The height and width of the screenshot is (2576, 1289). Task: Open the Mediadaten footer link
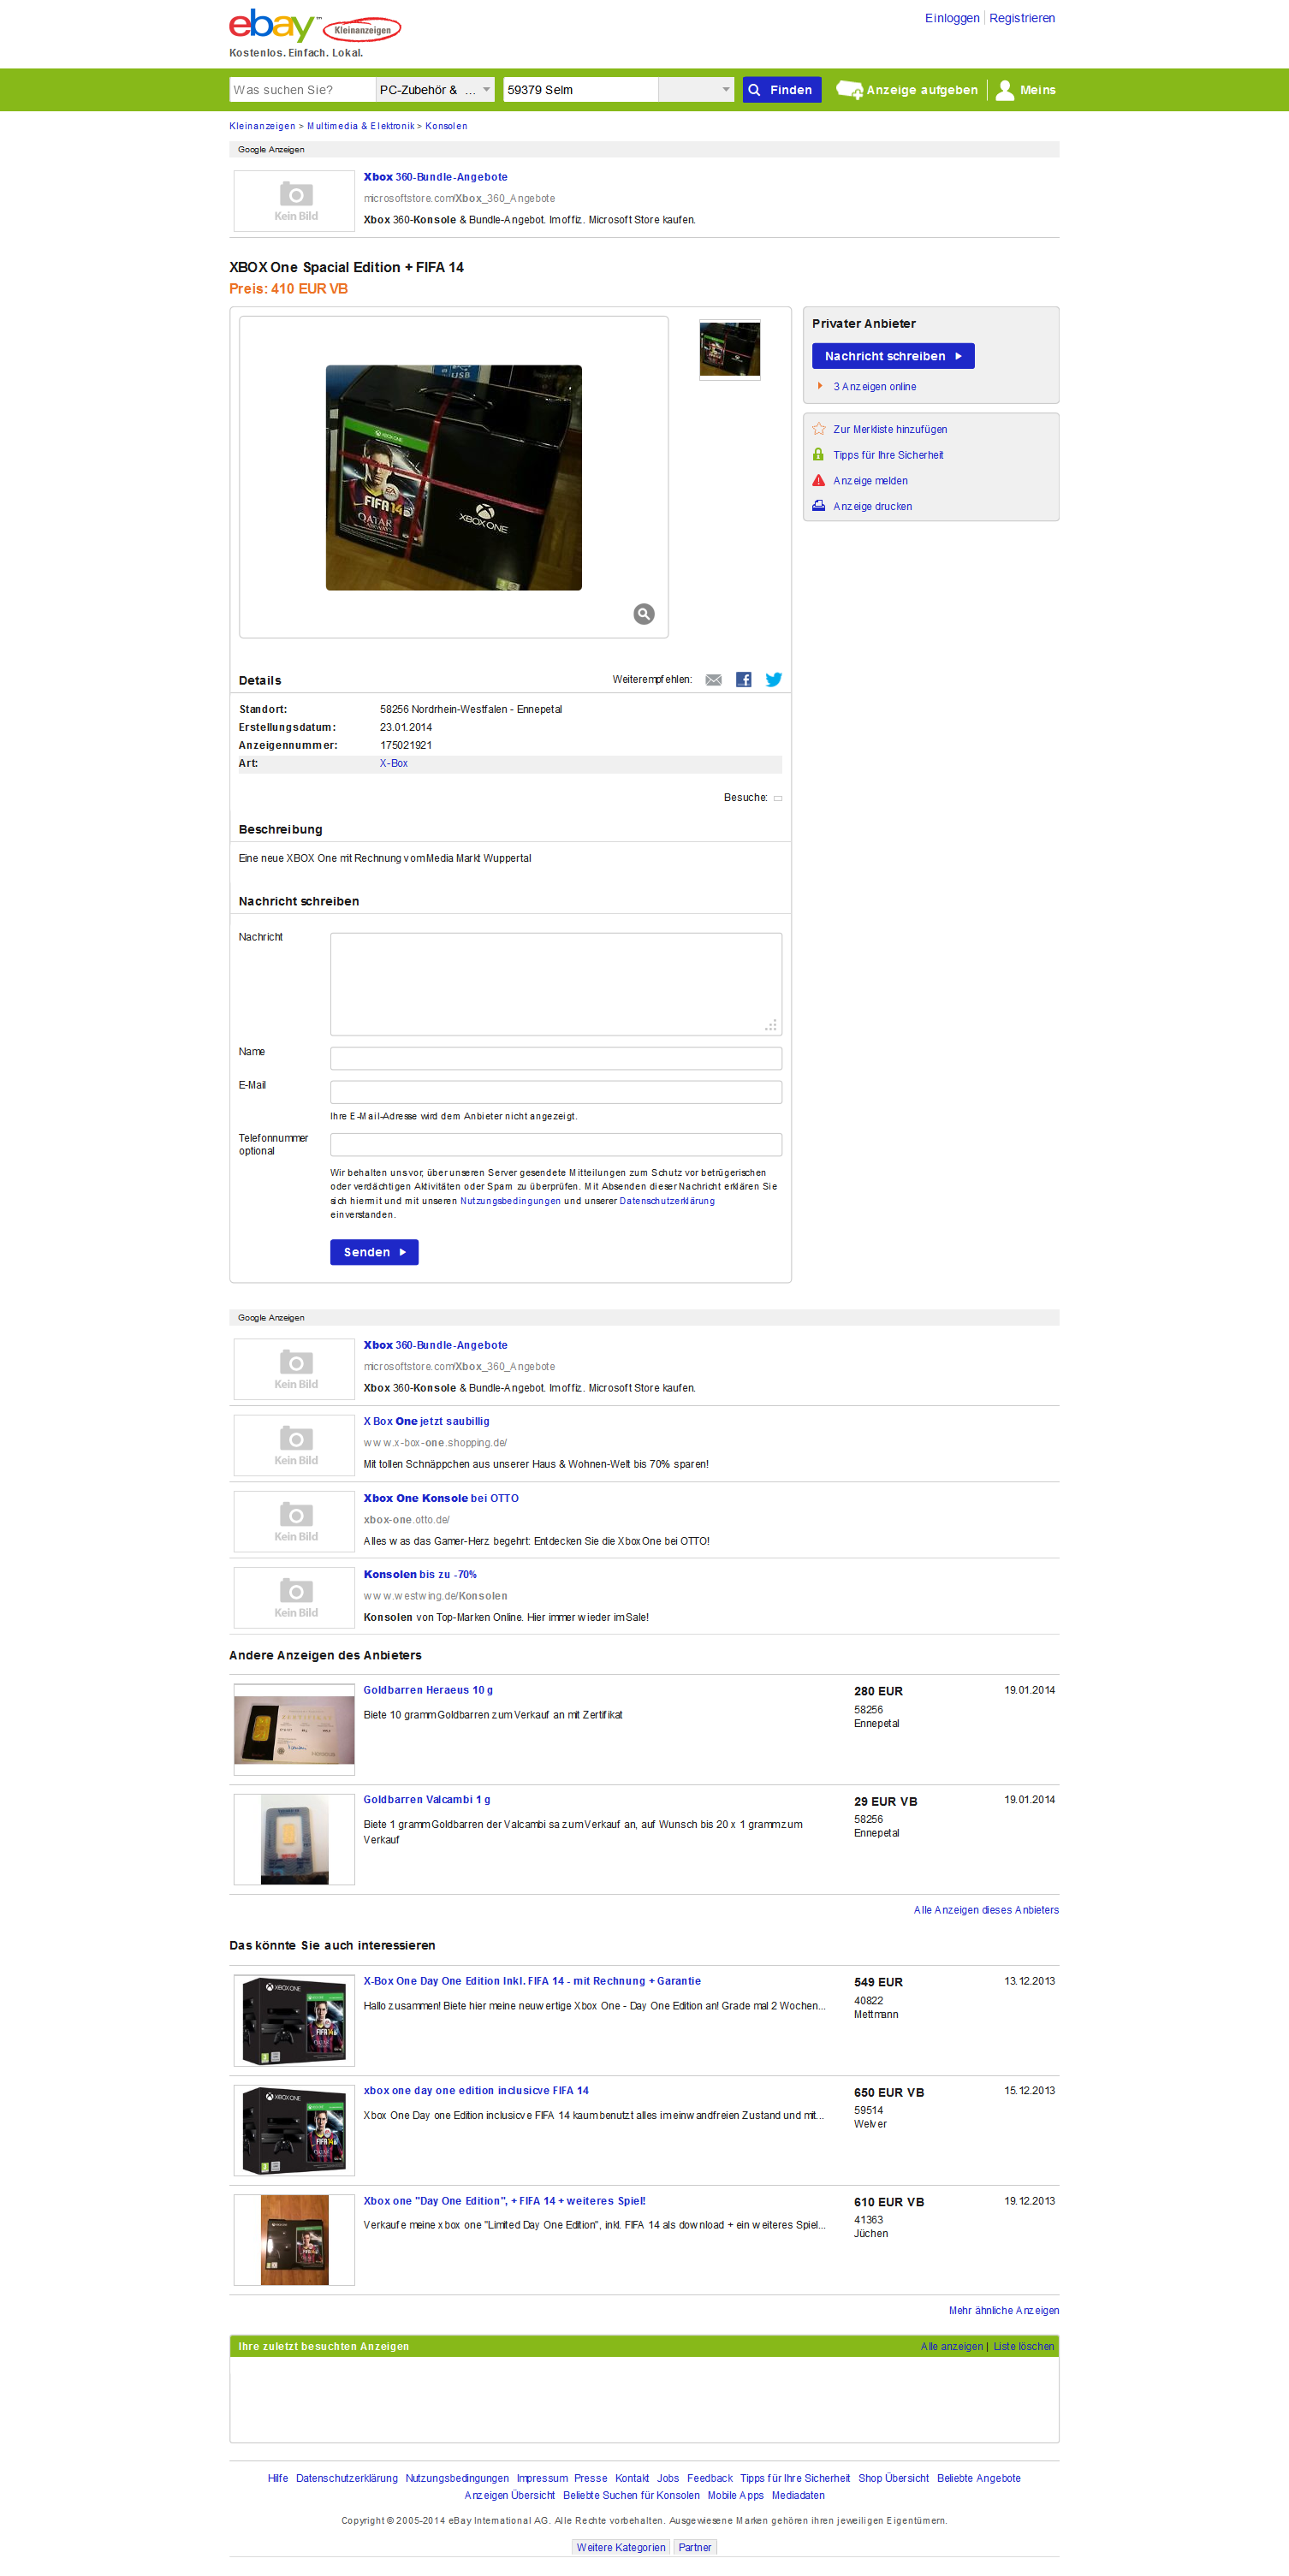(x=798, y=2495)
